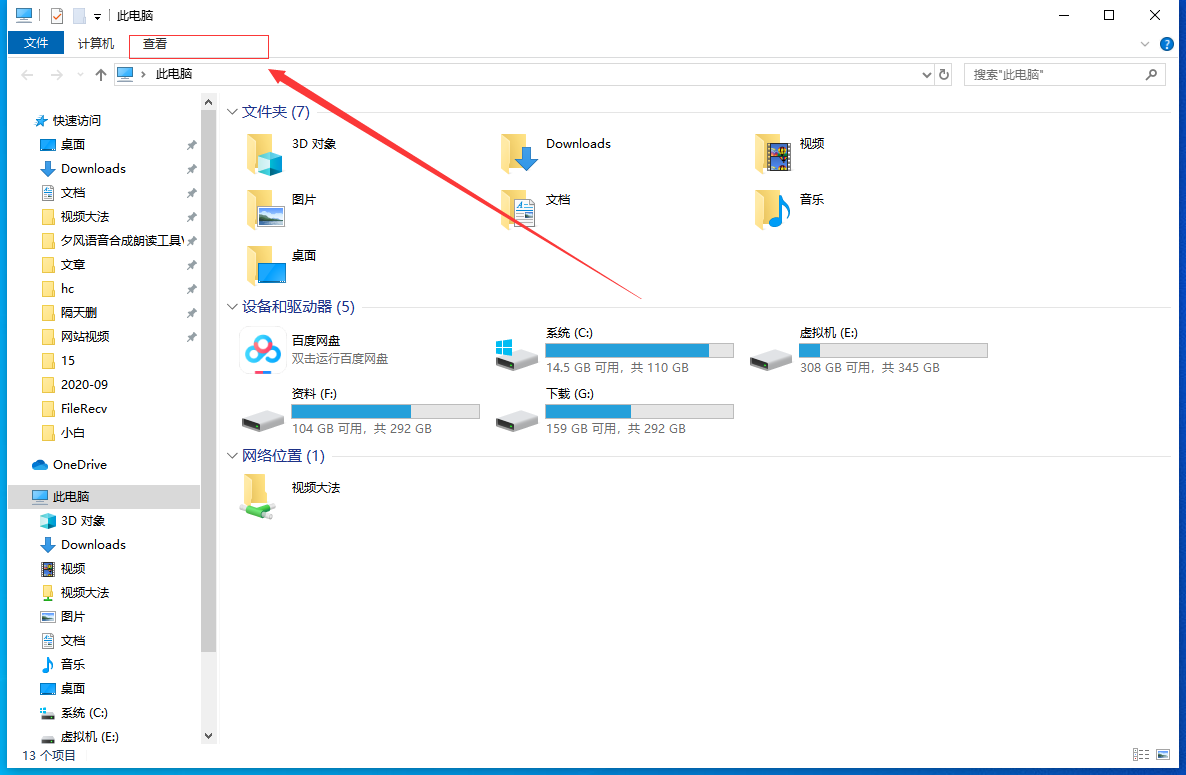Open the 视频大法 network location icon
1186x775 pixels.
tap(257, 495)
